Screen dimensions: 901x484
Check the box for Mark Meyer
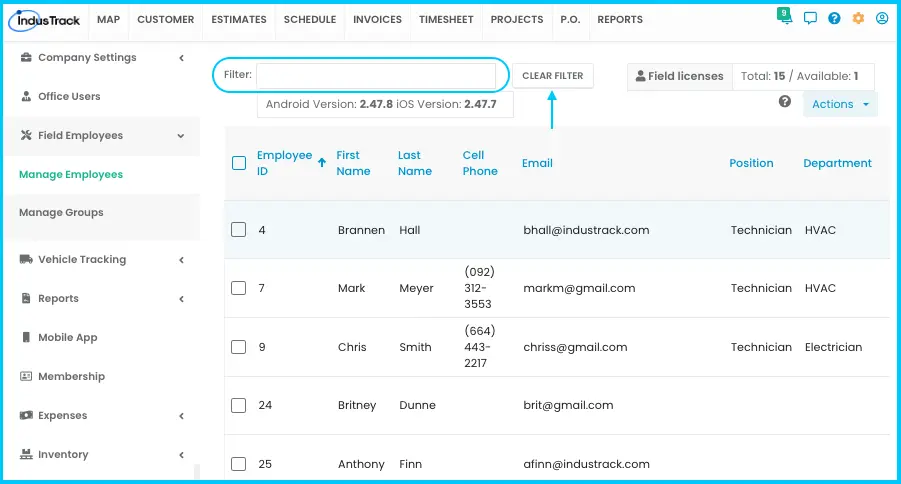[x=238, y=288]
